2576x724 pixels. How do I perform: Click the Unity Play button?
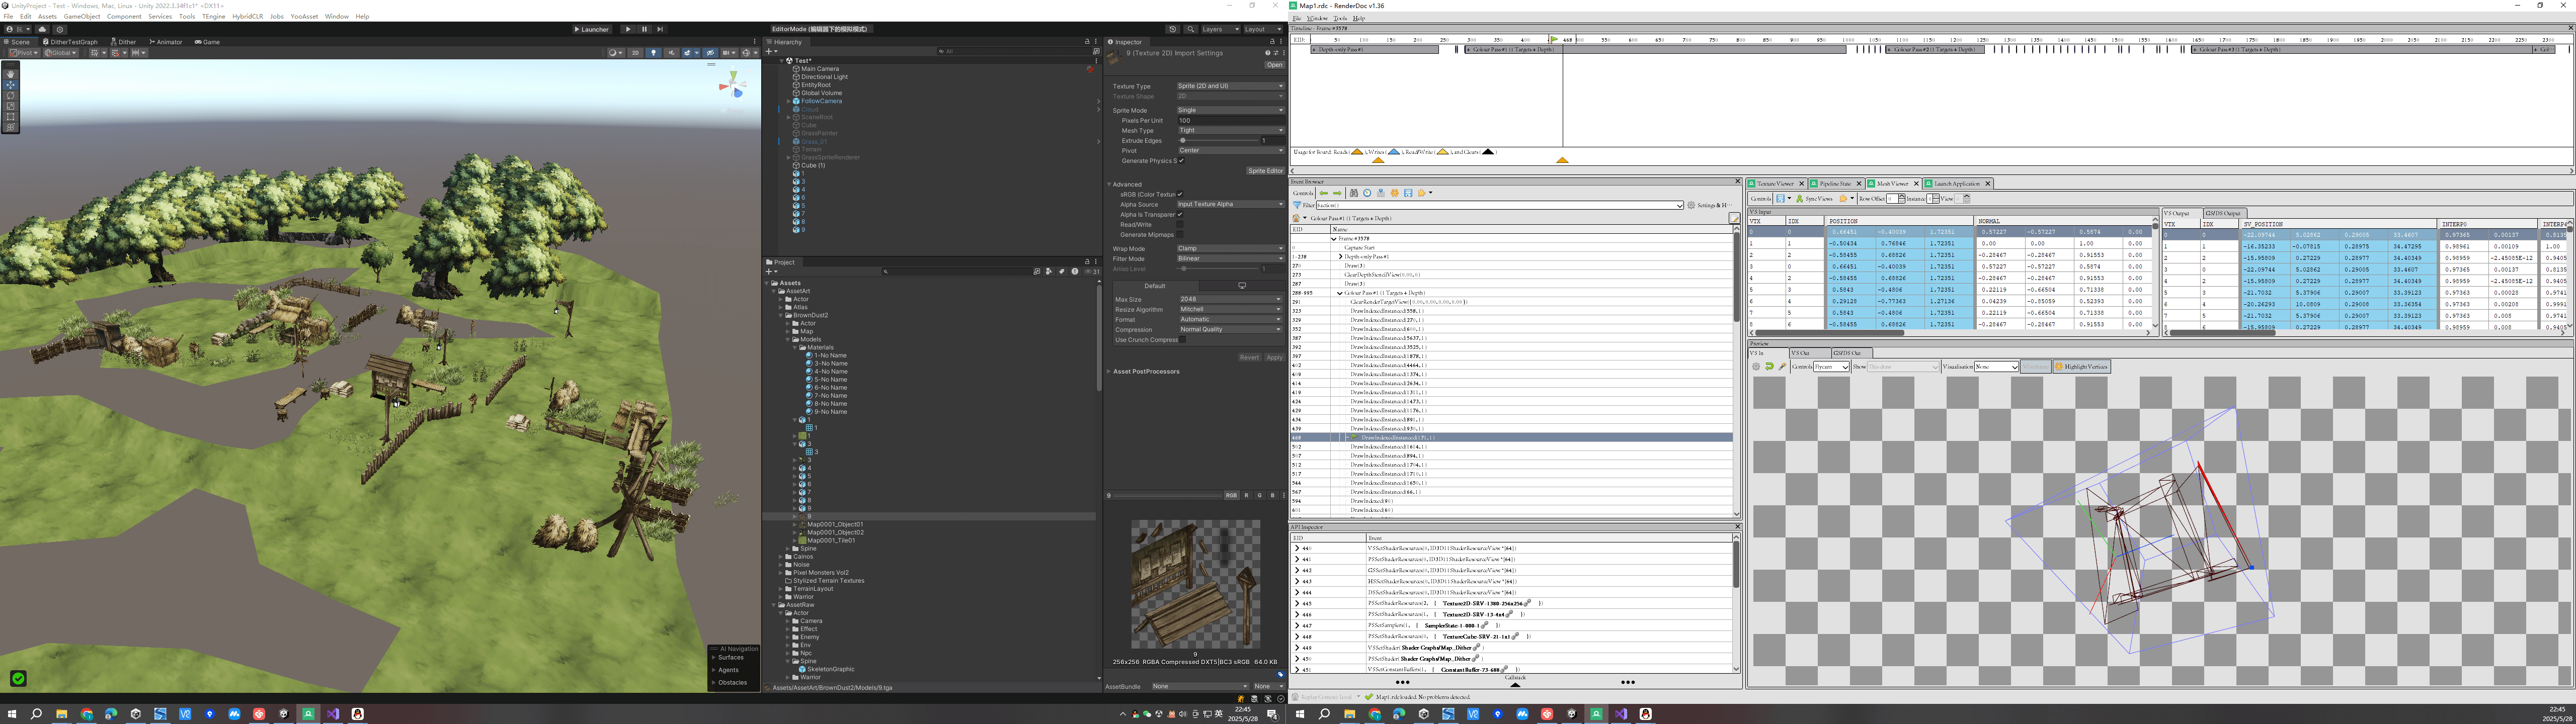pos(628,29)
